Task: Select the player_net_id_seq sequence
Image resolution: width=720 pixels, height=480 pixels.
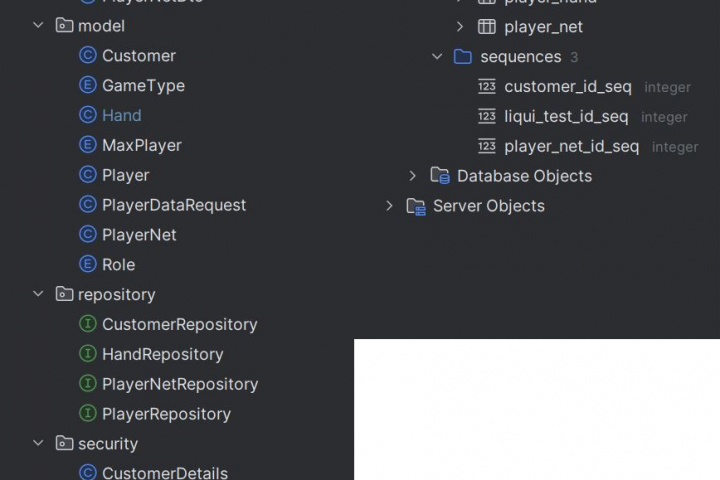Action: pos(572,147)
